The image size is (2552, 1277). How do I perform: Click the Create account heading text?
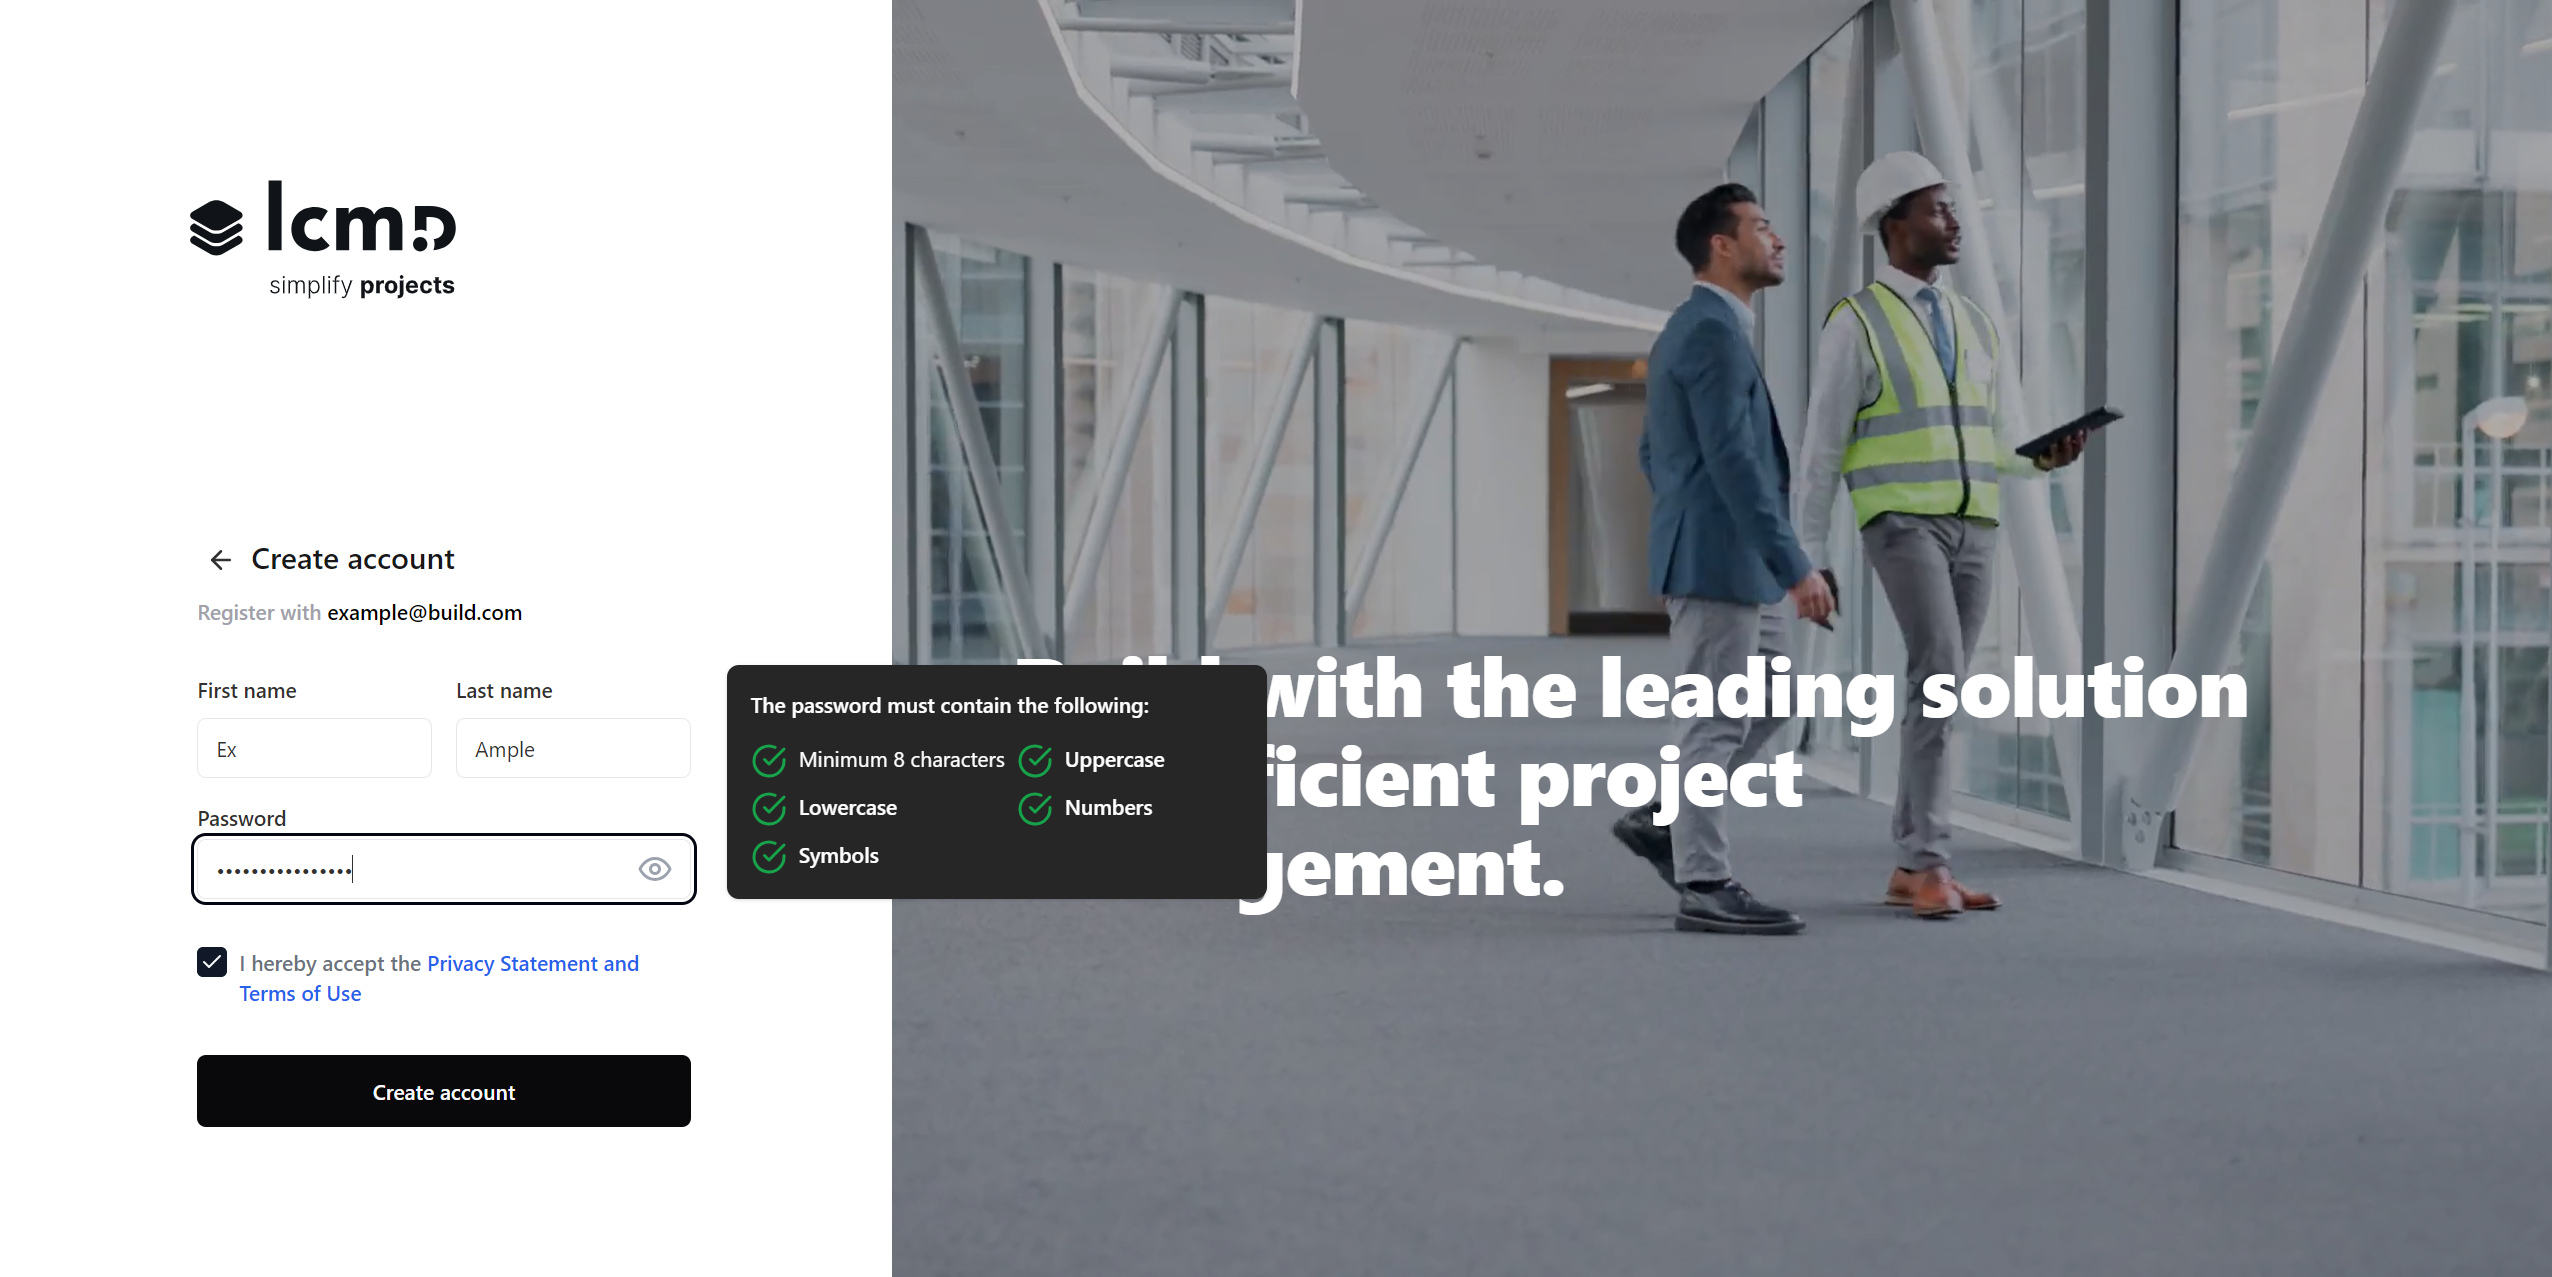coord(352,559)
